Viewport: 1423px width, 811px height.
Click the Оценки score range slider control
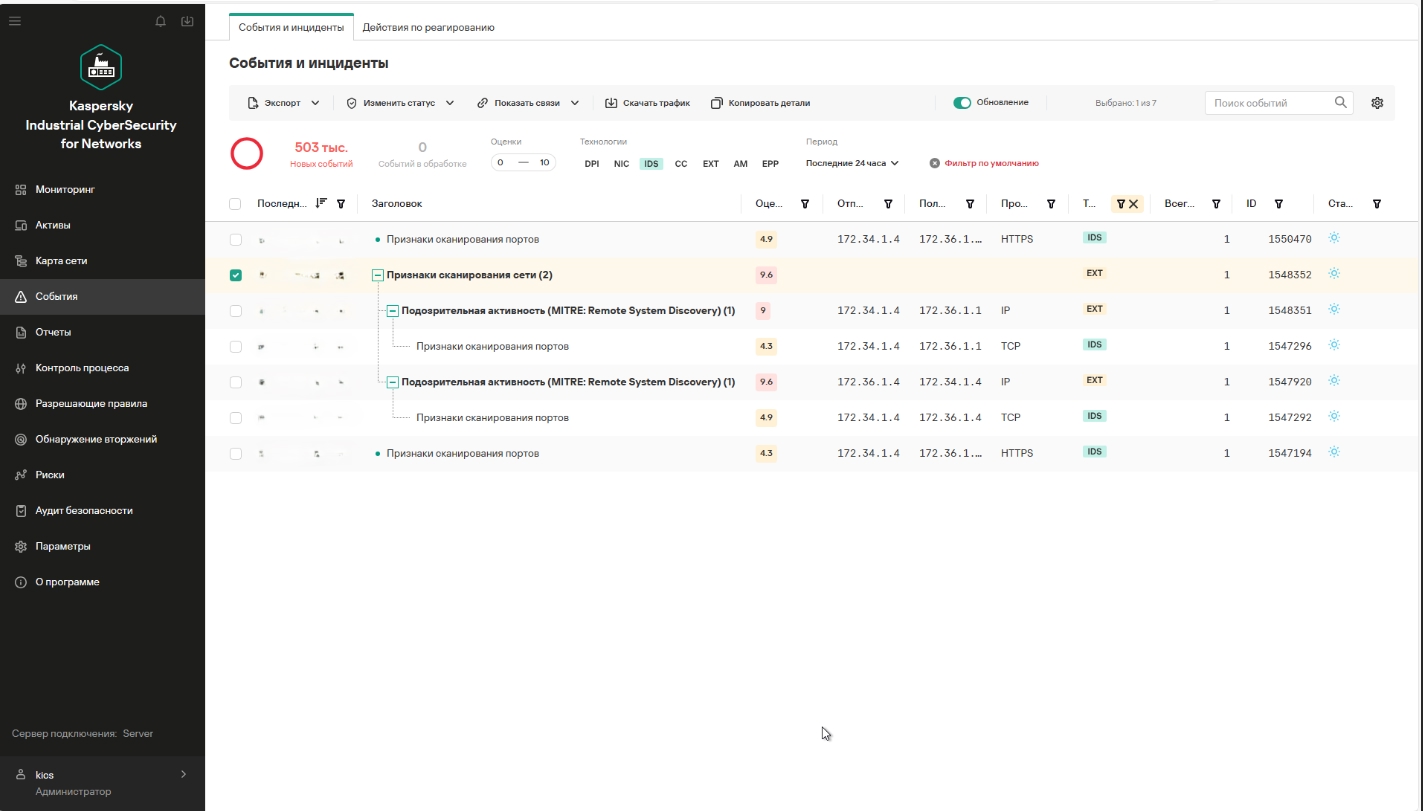523,162
